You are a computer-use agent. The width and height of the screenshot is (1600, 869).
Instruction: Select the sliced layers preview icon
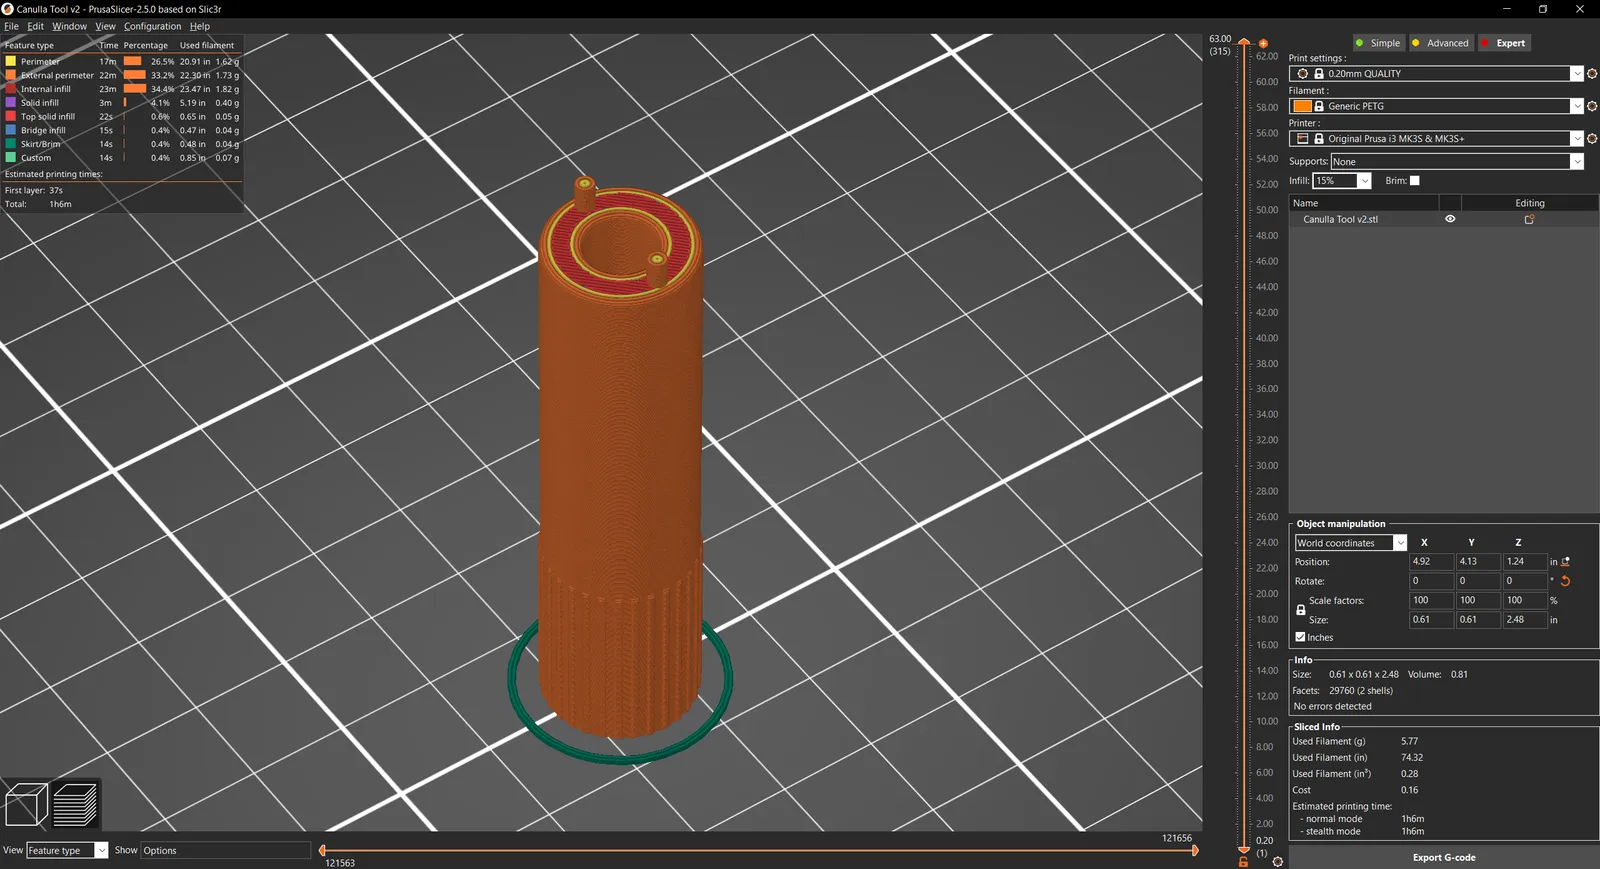[x=75, y=804]
